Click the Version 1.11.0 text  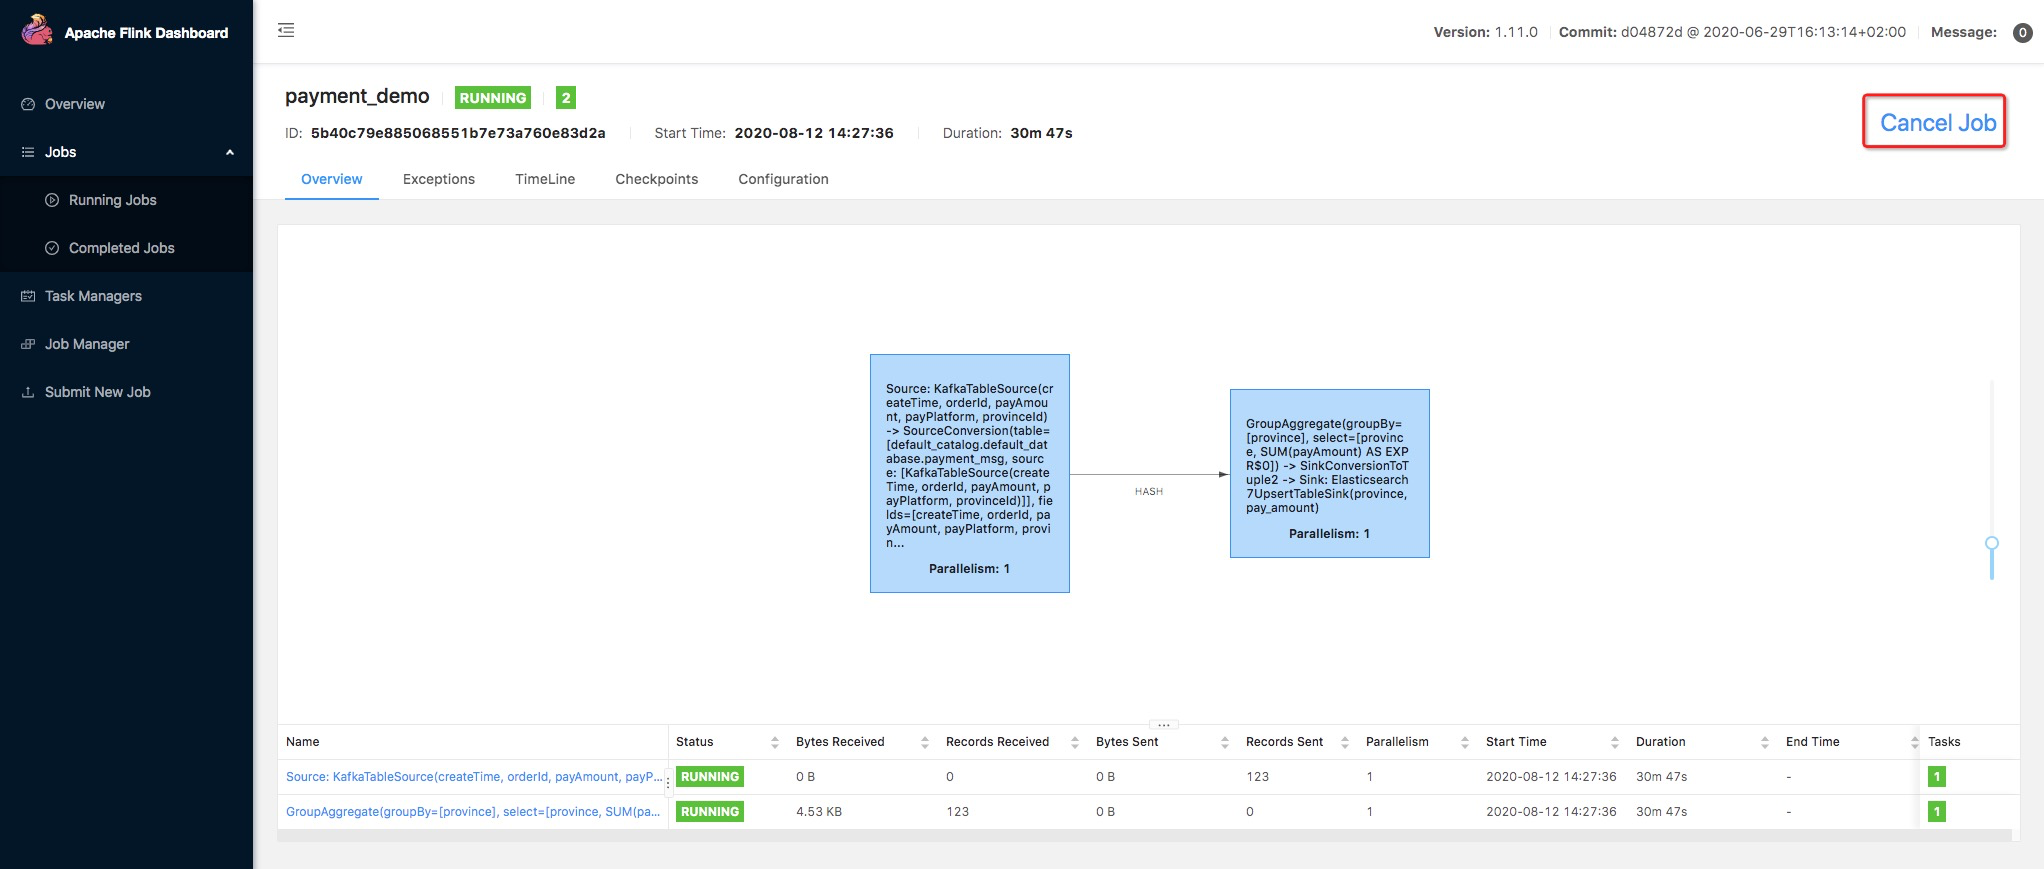[x=1485, y=32]
